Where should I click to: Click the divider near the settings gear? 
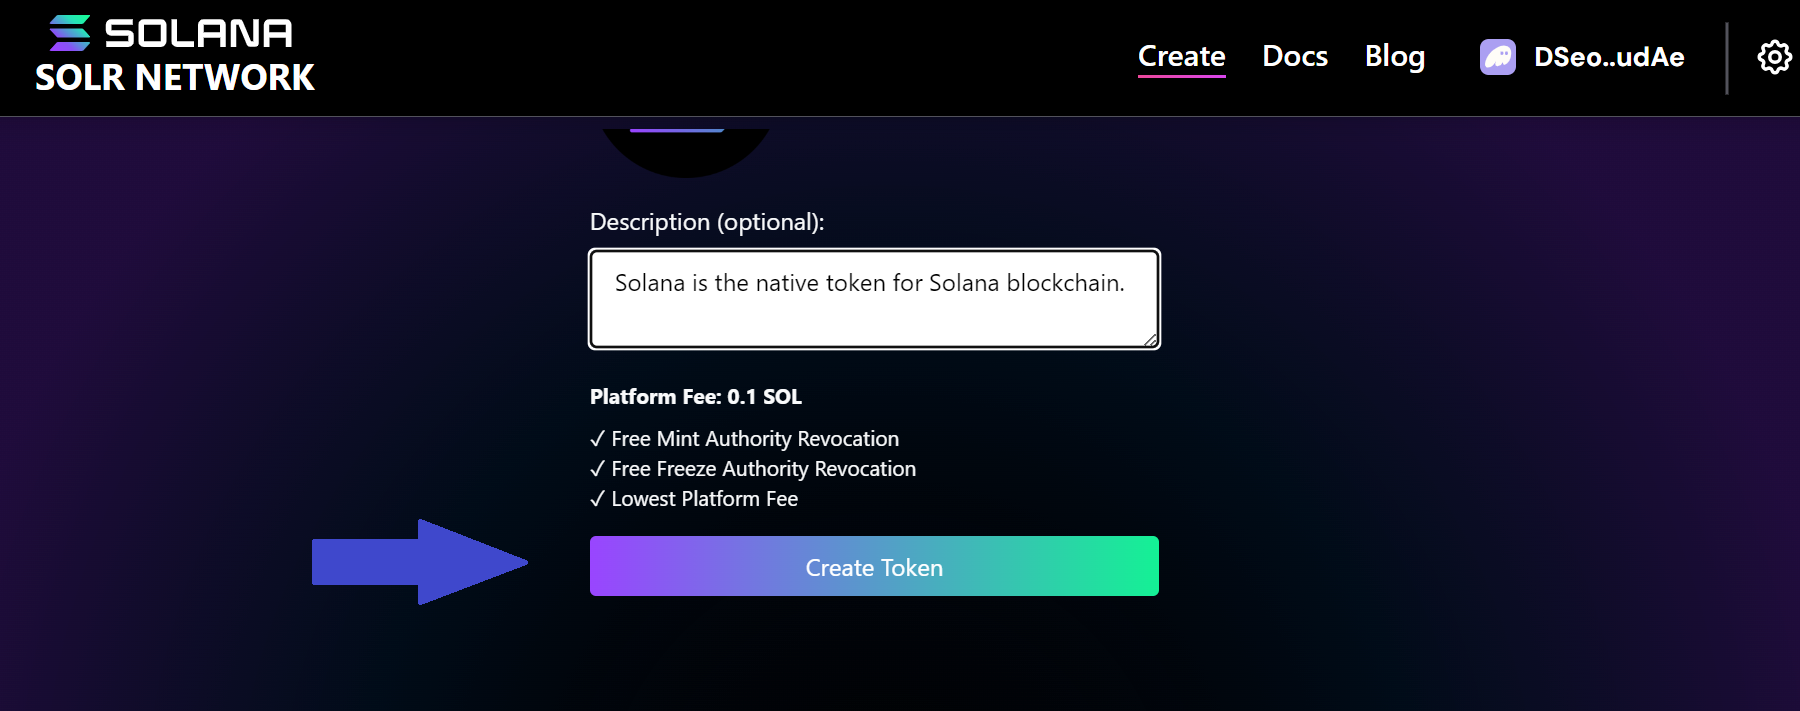click(x=1727, y=57)
